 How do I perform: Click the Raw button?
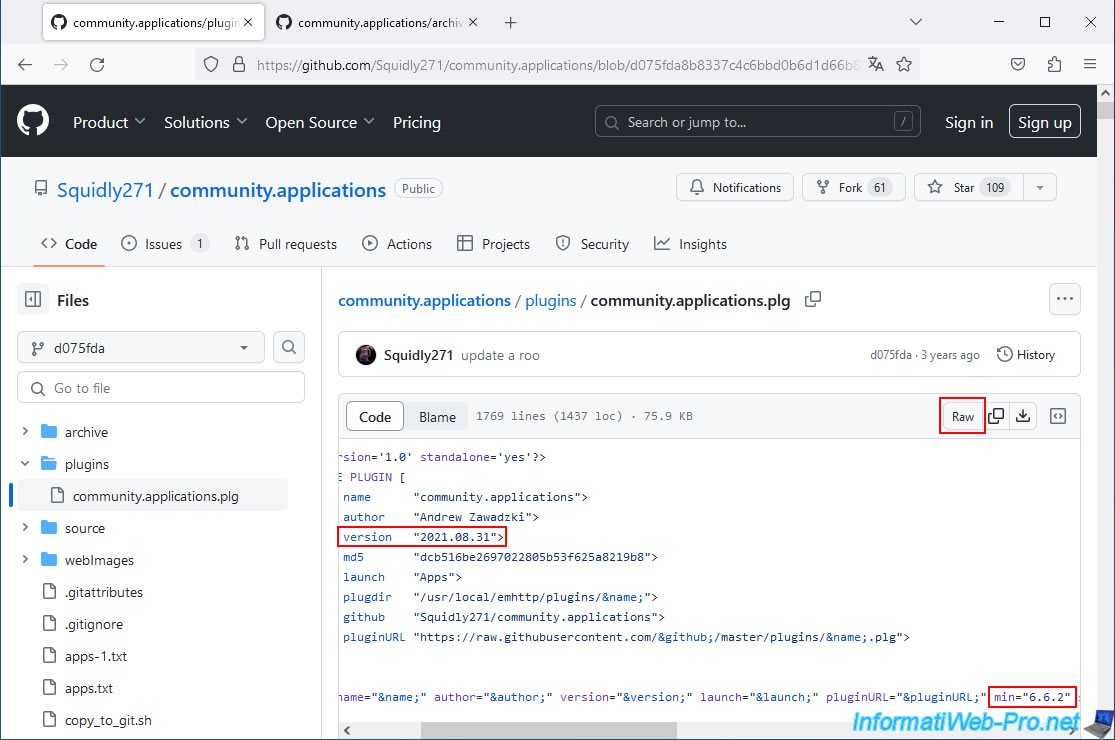pos(962,417)
